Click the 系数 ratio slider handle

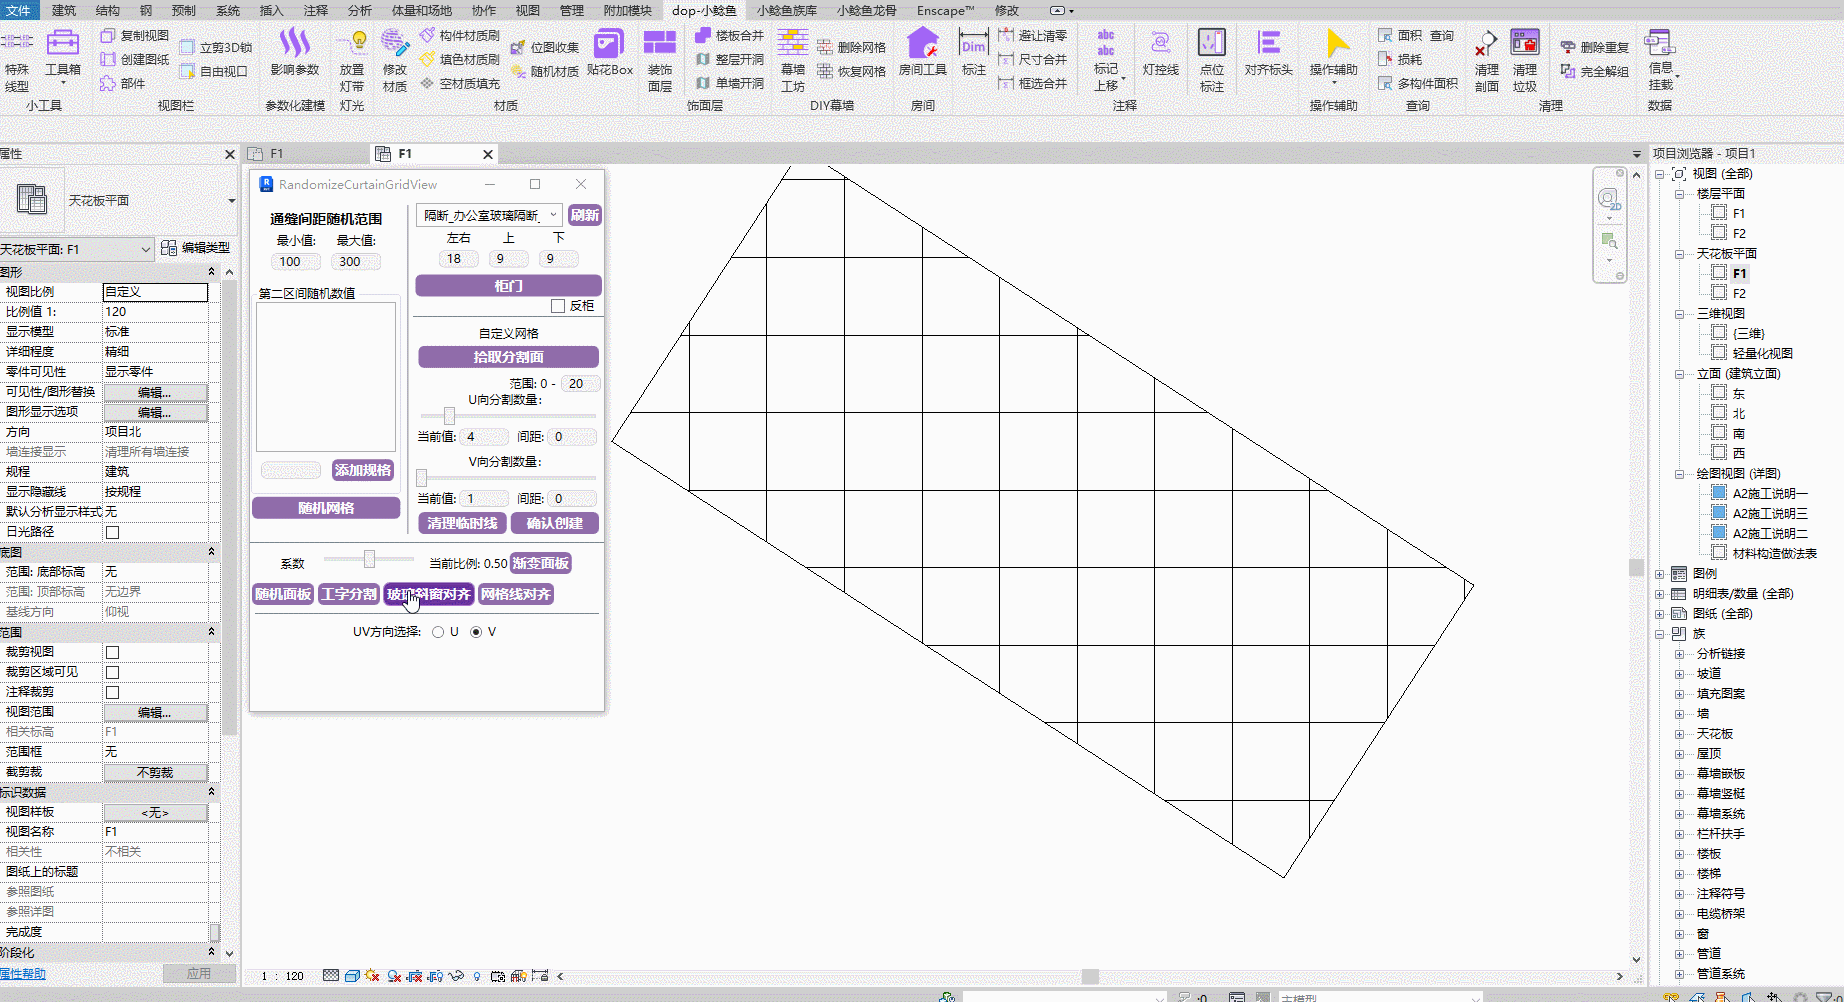(x=369, y=559)
